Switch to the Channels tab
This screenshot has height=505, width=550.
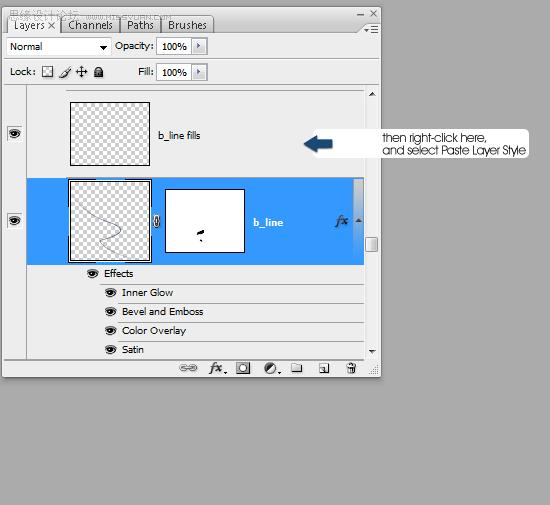90,25
